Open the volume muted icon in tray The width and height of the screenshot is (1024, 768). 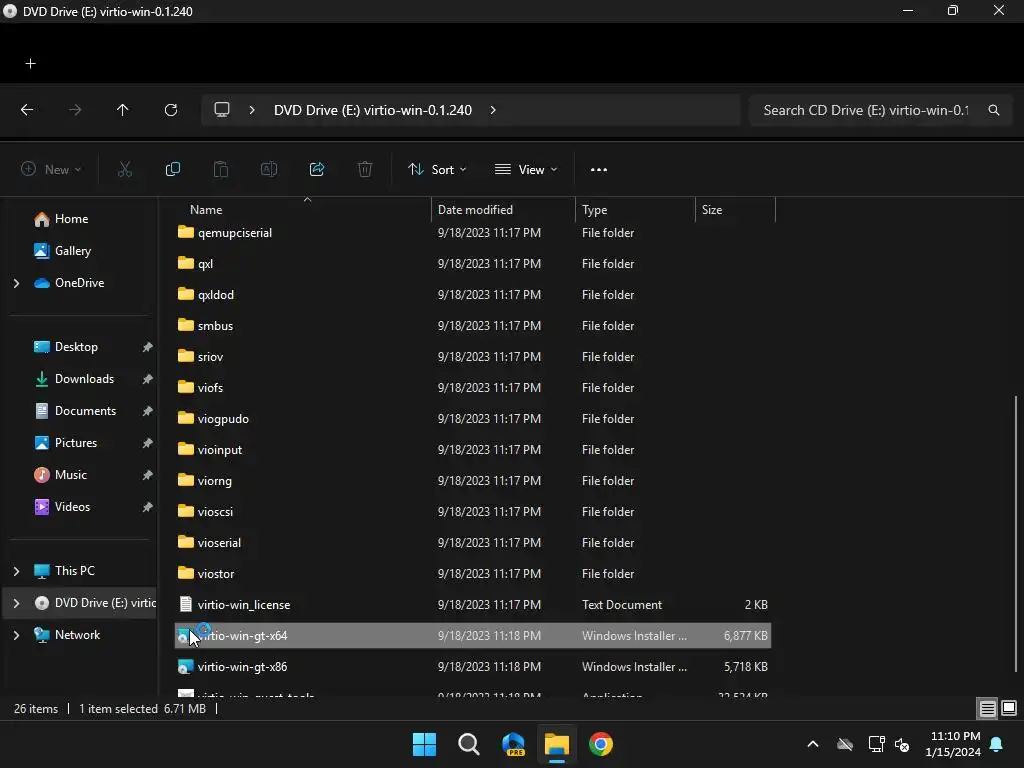coord(902,744)
